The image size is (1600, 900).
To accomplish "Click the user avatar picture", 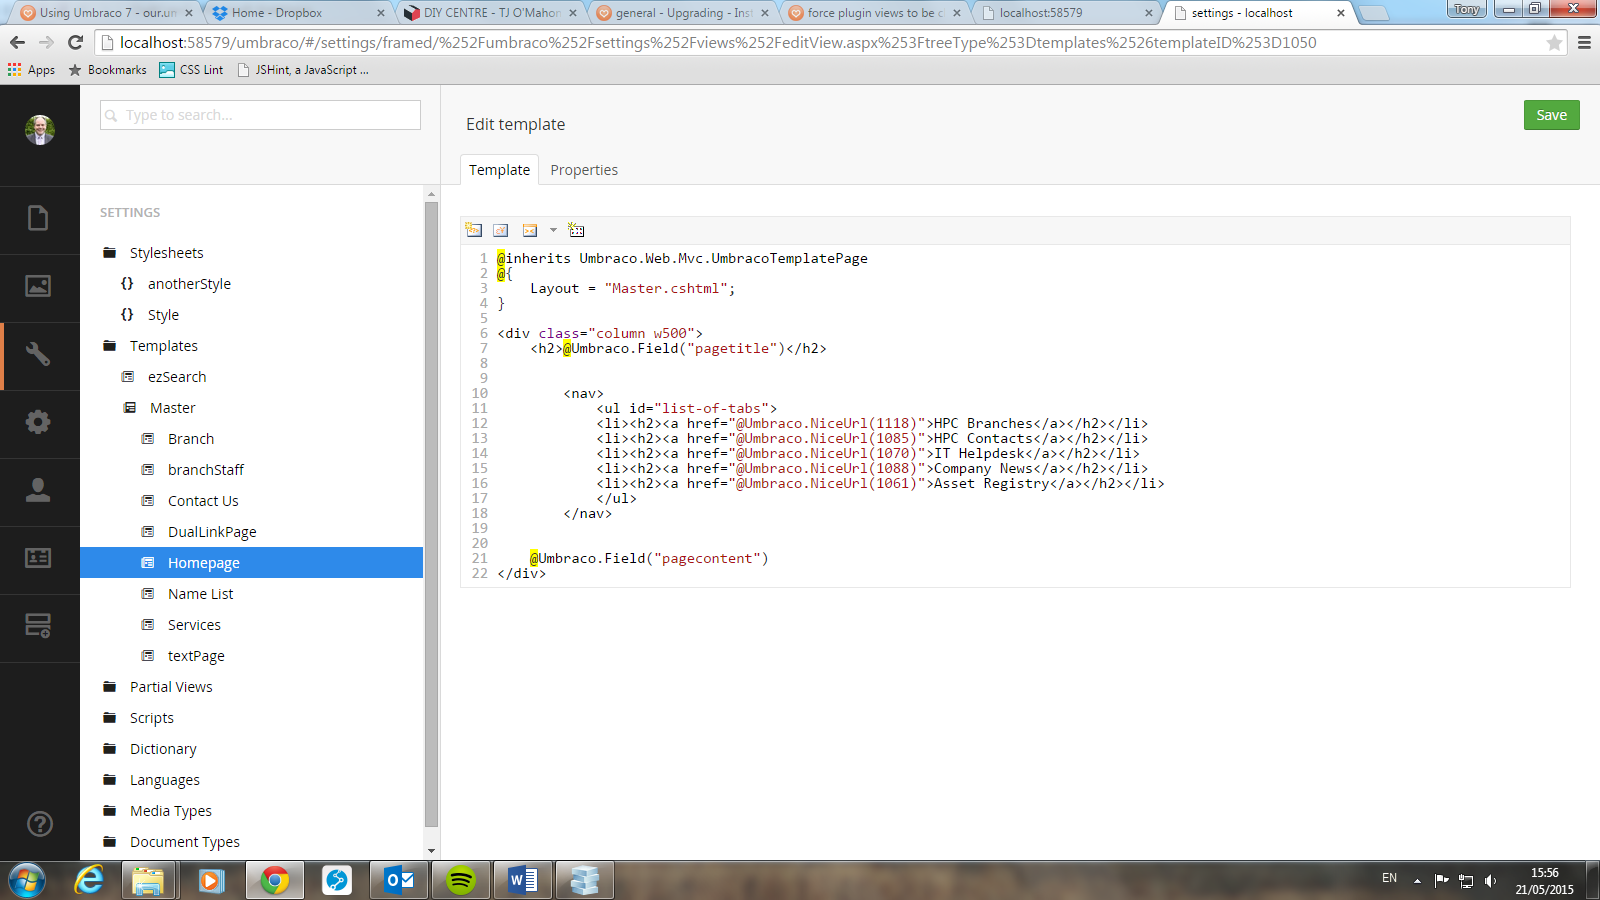I will tap(39, 130).
